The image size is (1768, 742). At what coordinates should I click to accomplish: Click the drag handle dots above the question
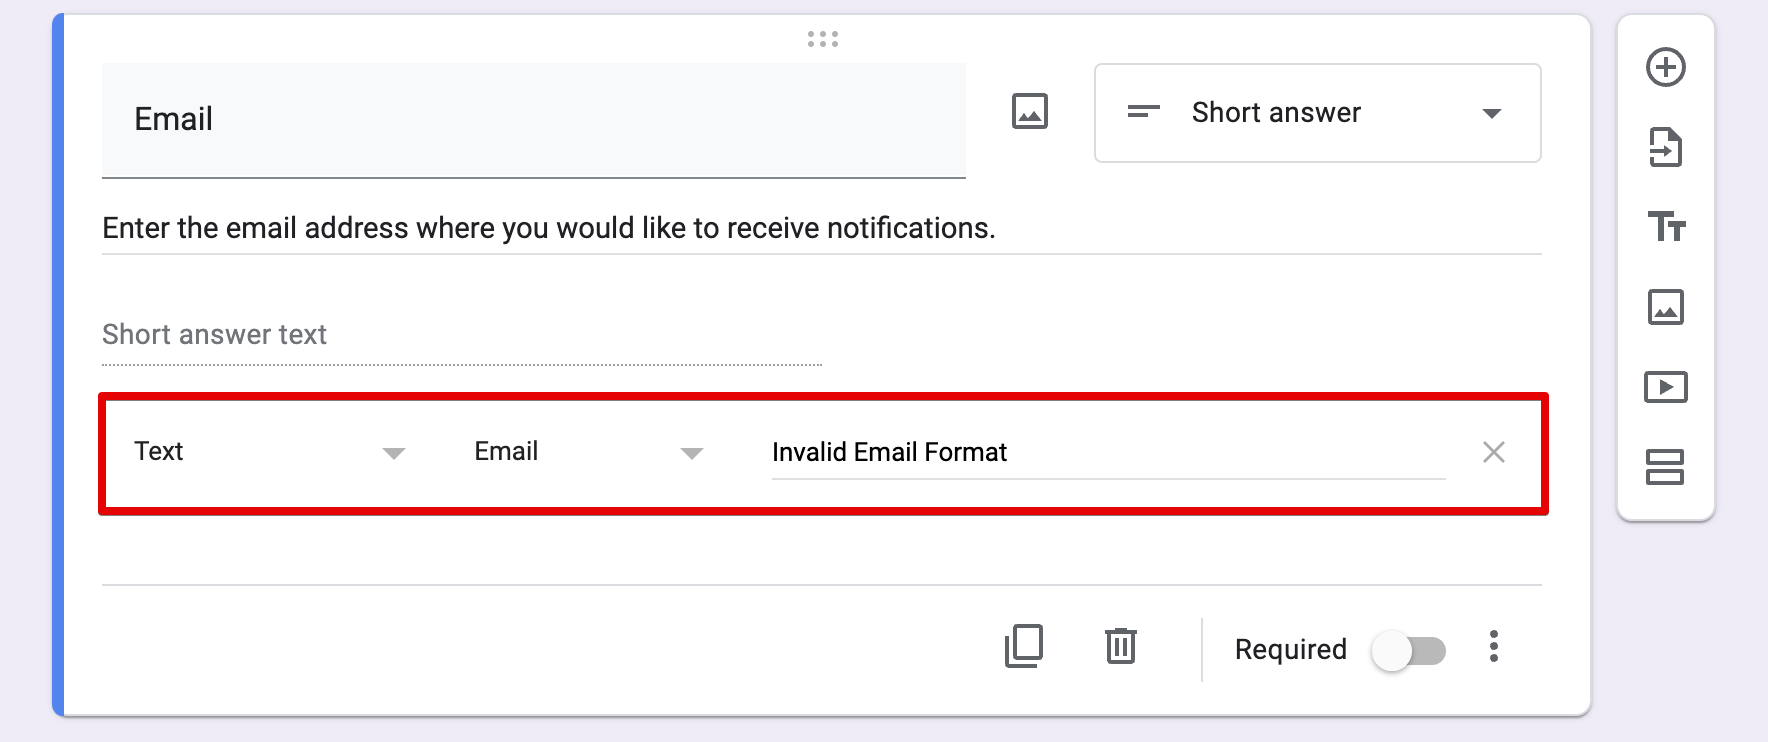coord(822,39)
